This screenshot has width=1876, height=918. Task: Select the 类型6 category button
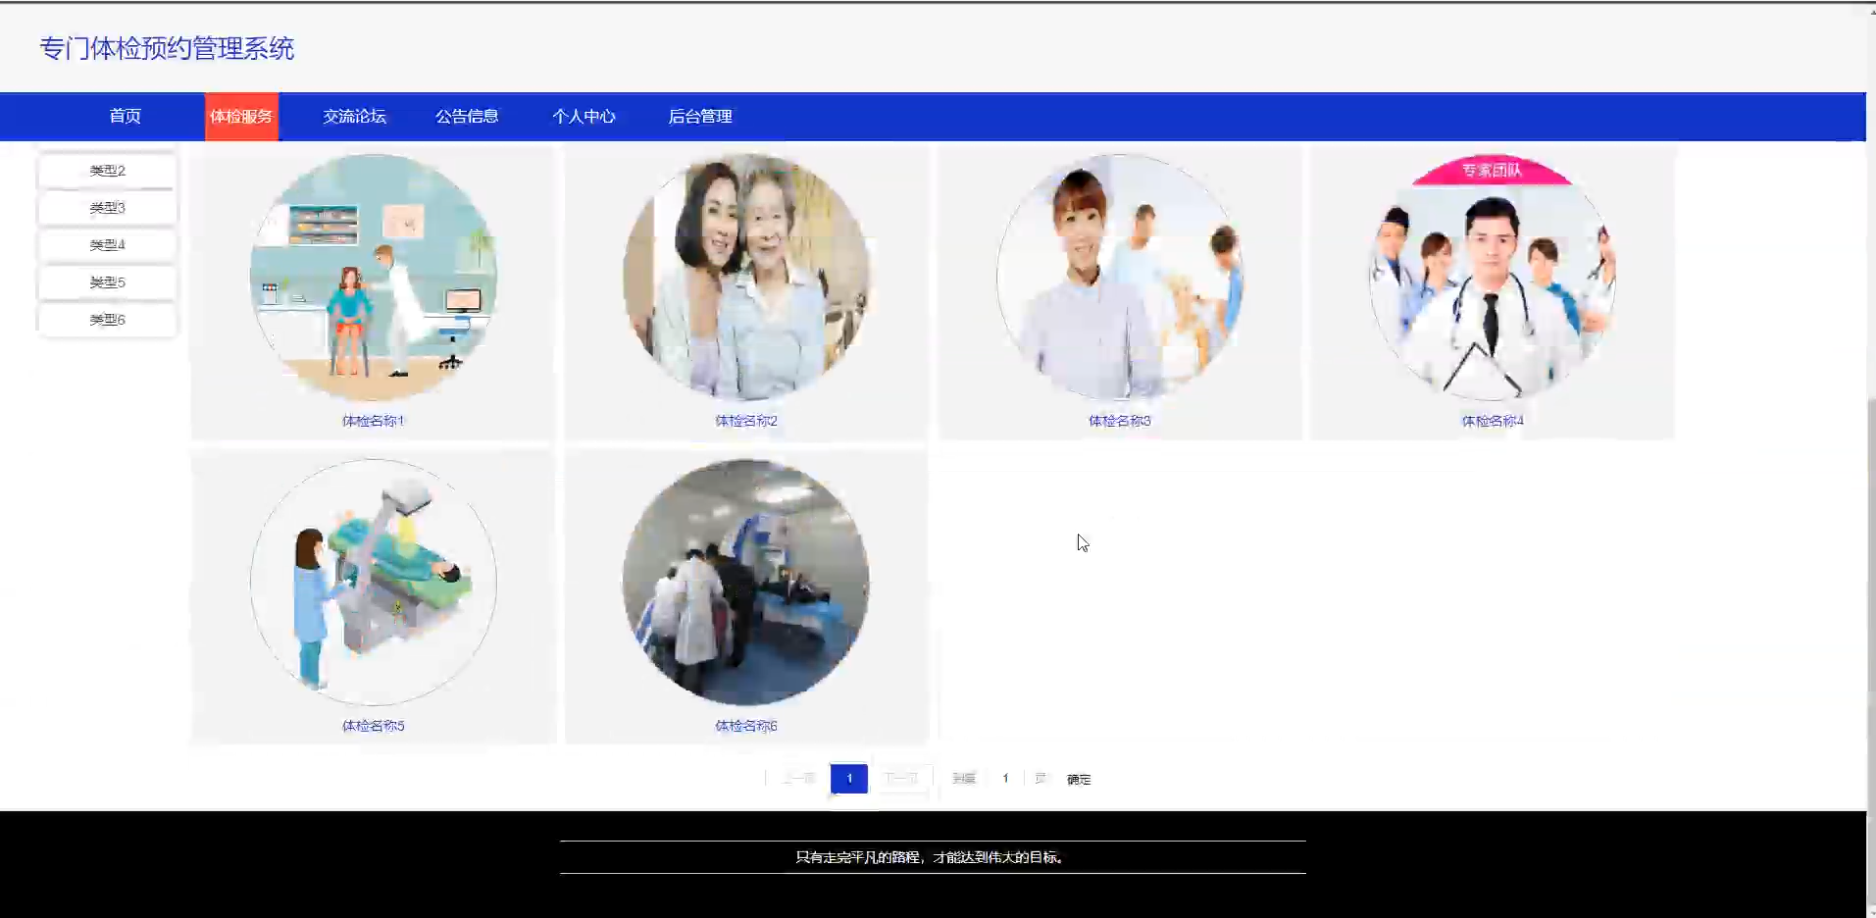tap(107, 319)
